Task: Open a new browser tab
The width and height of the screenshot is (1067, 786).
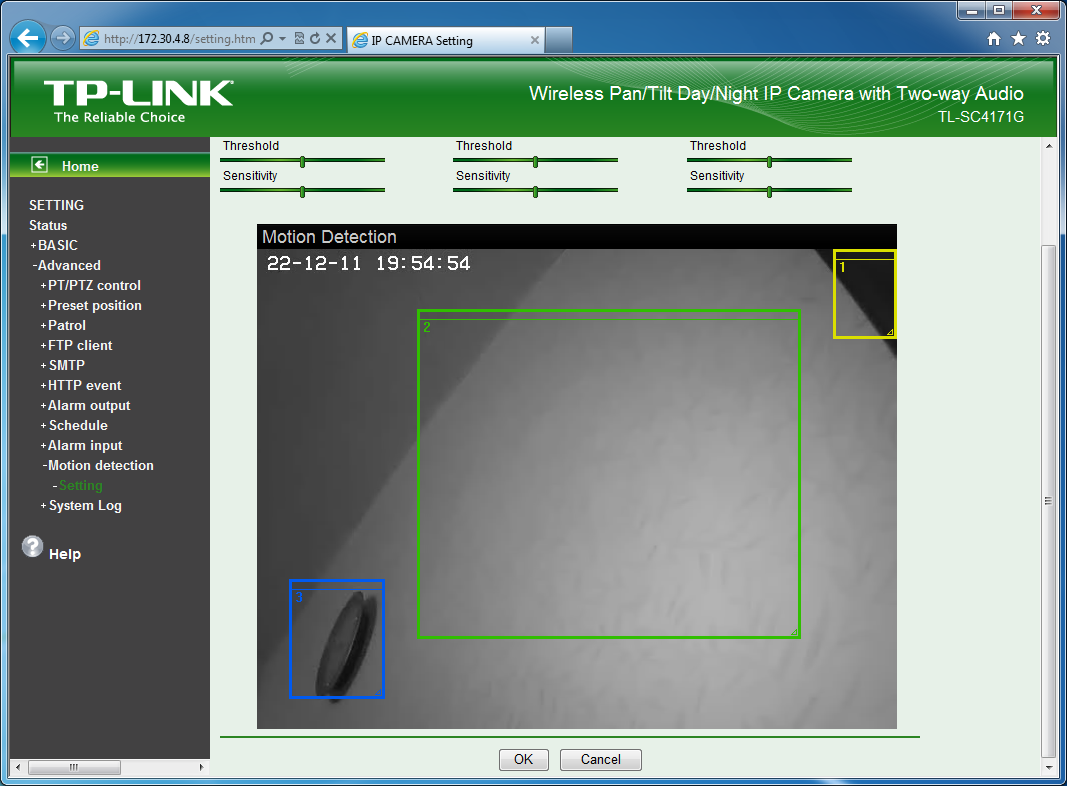Action: tap(559, 40)
